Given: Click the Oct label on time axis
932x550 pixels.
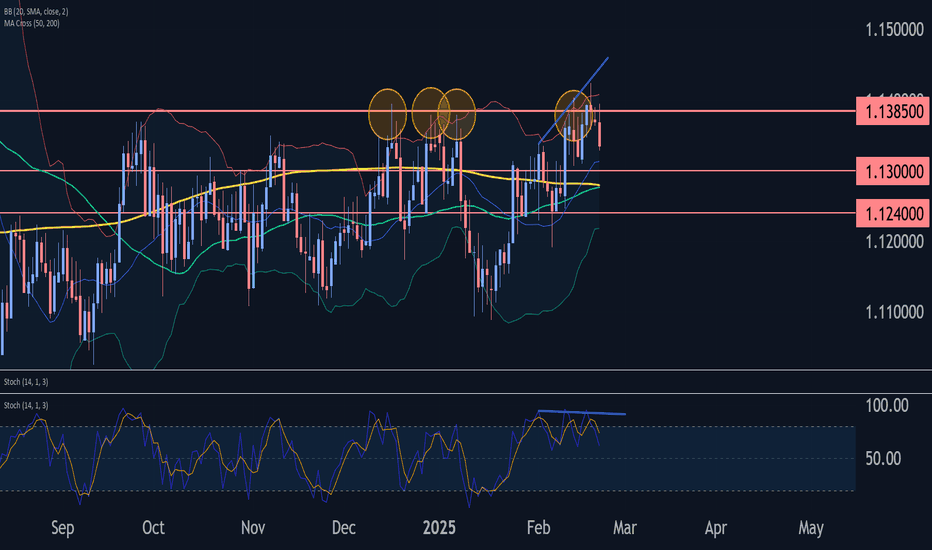Looking at the screenshot, I should [153, 527].
